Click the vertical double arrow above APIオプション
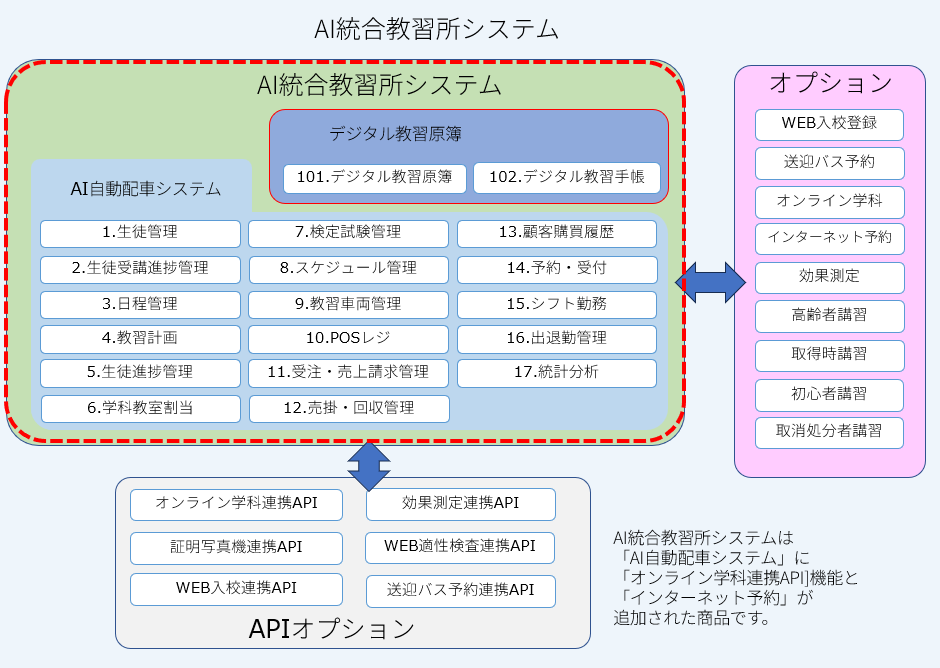This screenshot has width=940, height=668. [369, 465]
